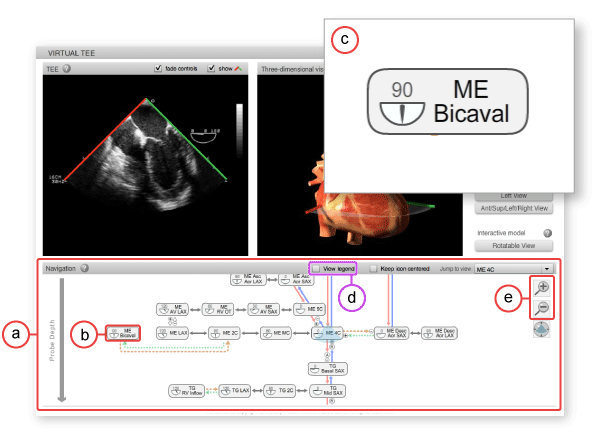
Task: Click the Left View button
Action: pos(514,197)
